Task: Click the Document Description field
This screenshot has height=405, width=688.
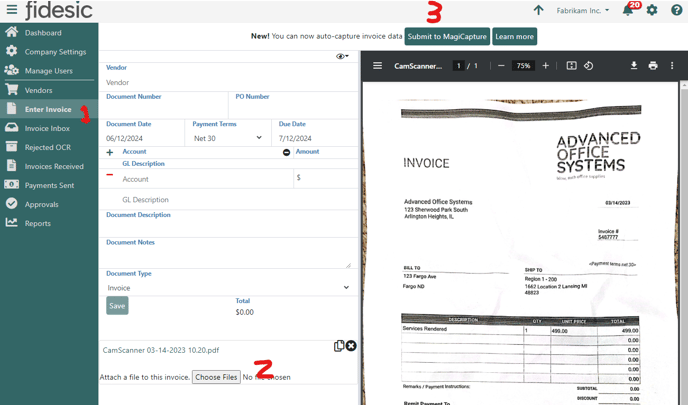Action: (x=230, y=227)
